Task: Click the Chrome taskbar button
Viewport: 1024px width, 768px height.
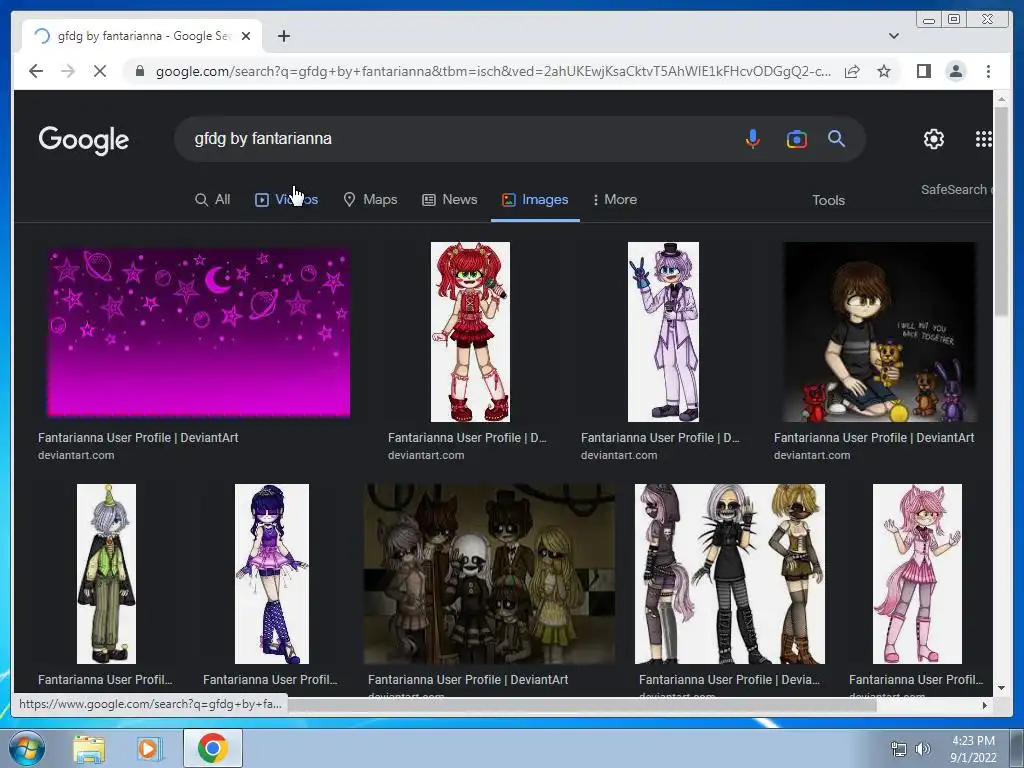Action: (x=213, y=748)
